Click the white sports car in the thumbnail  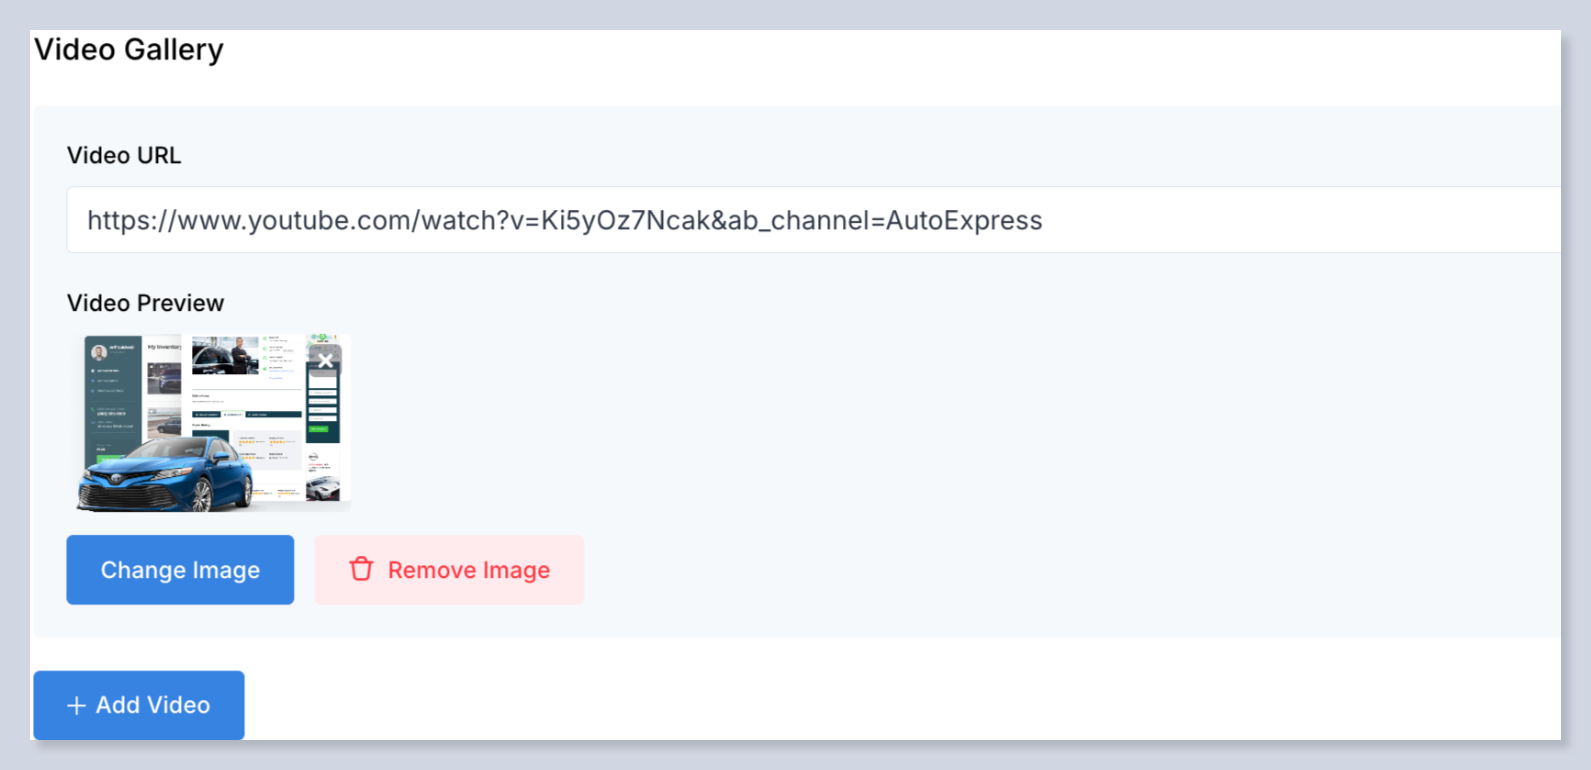click(323, 488)
